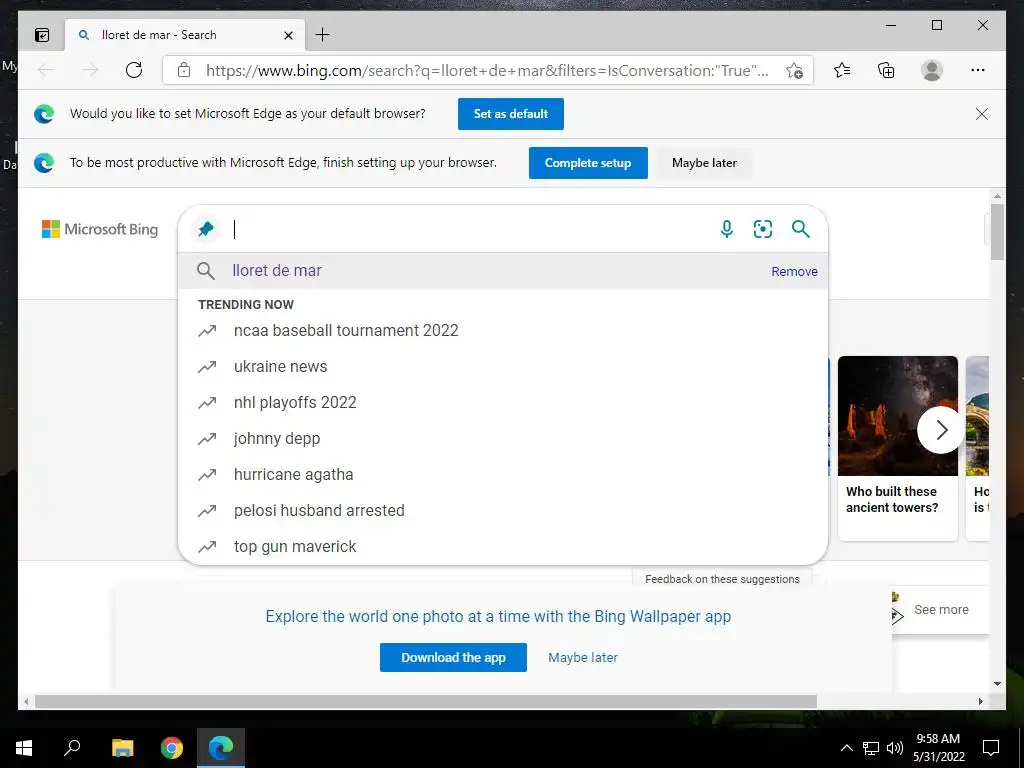Click the pin icon in search box
This screenshot has height=768, width=1024.
(206, 229)
